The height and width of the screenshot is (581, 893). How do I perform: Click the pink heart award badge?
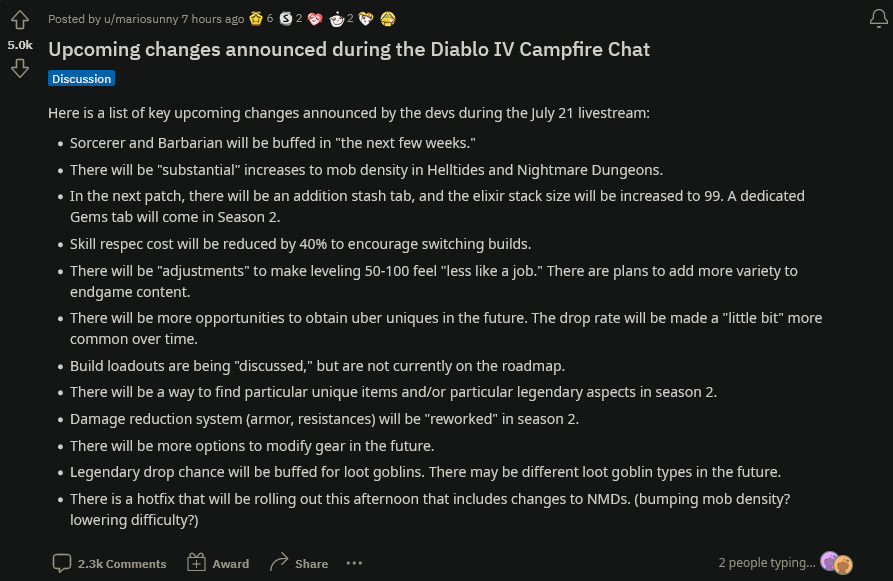pos(315,18)
